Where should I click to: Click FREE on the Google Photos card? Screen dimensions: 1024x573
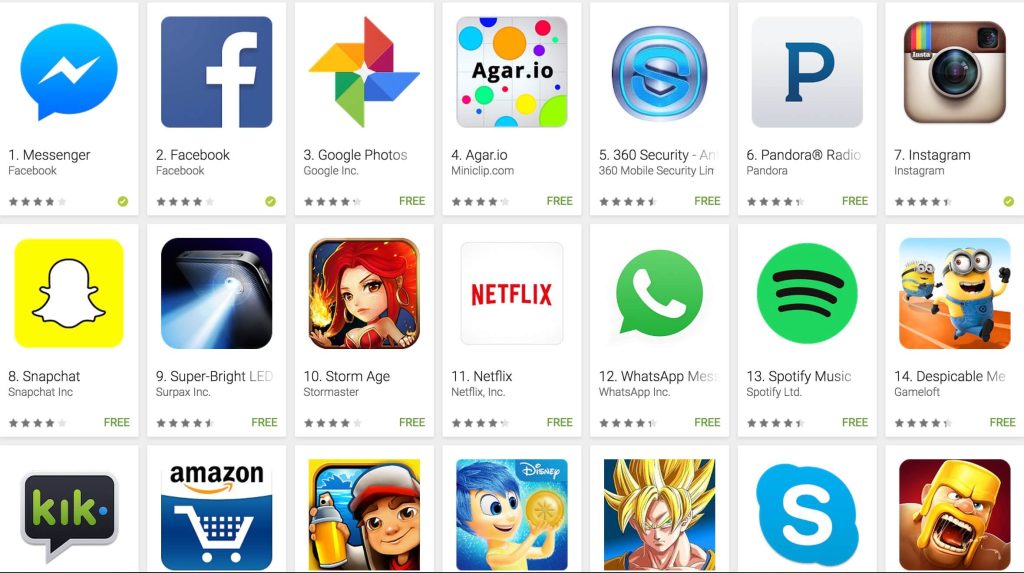412,201
